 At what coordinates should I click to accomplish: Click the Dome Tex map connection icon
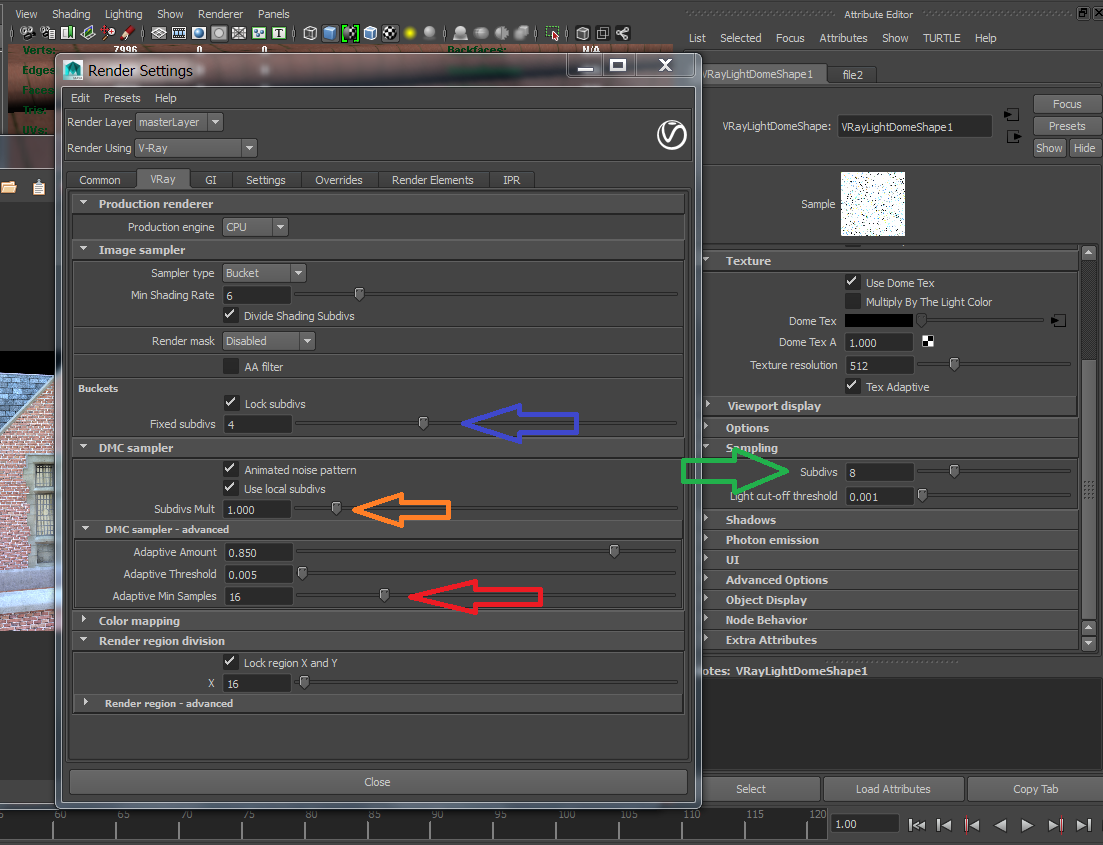tap(1058, 321)
